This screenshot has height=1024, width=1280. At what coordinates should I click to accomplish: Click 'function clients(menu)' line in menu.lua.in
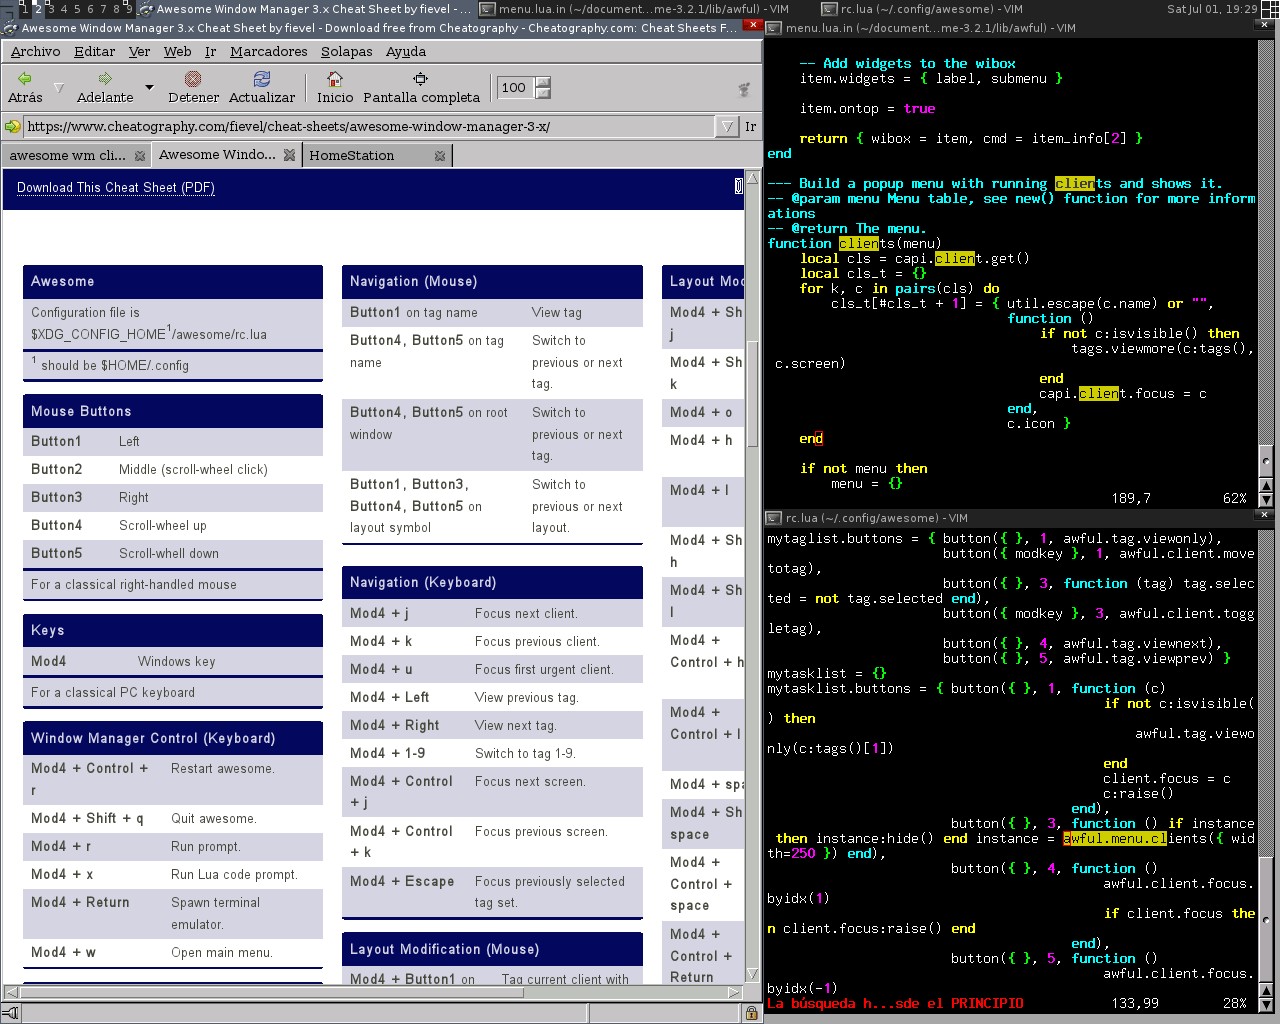pyautogui.click(x=854, y=243)
